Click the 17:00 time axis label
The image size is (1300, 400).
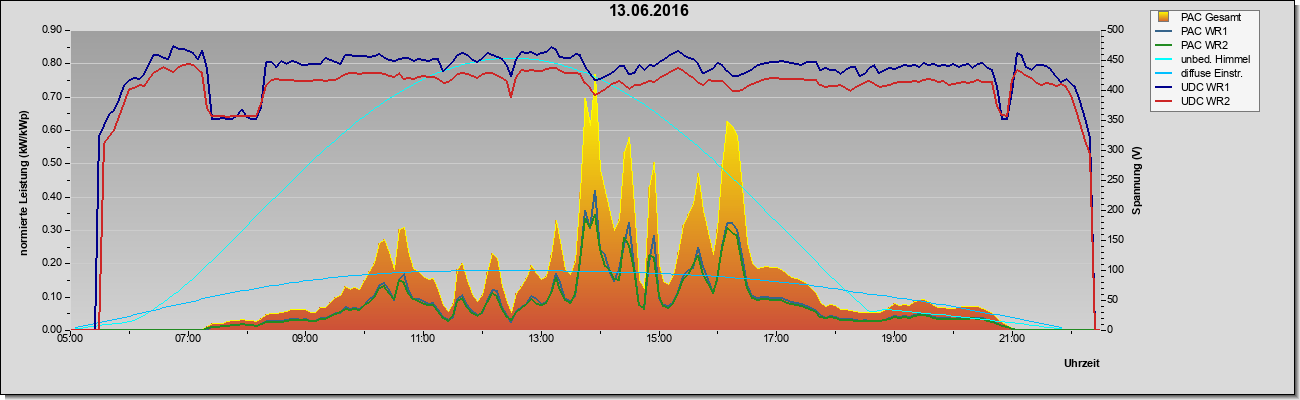click(776, 339)
